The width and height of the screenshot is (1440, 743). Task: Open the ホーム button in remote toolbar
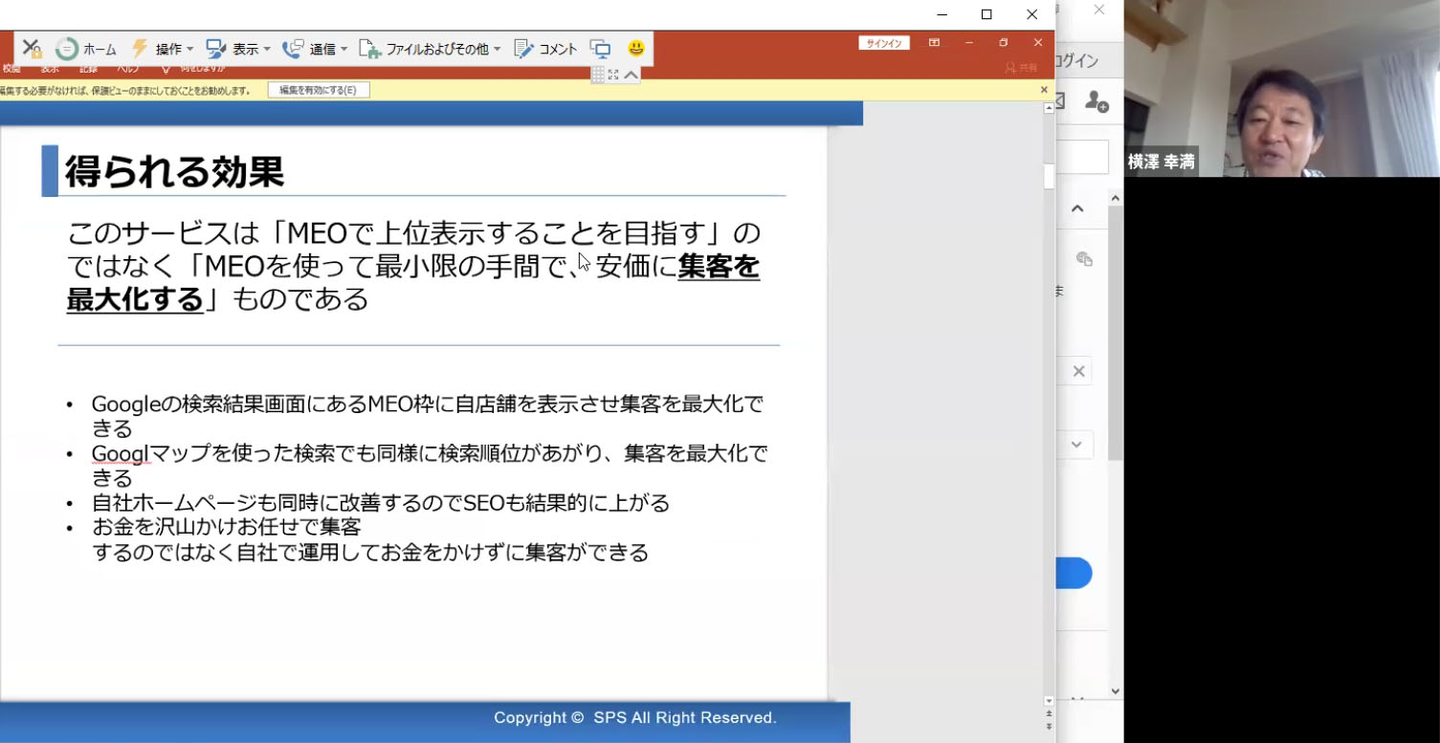(x=87, y=48)
